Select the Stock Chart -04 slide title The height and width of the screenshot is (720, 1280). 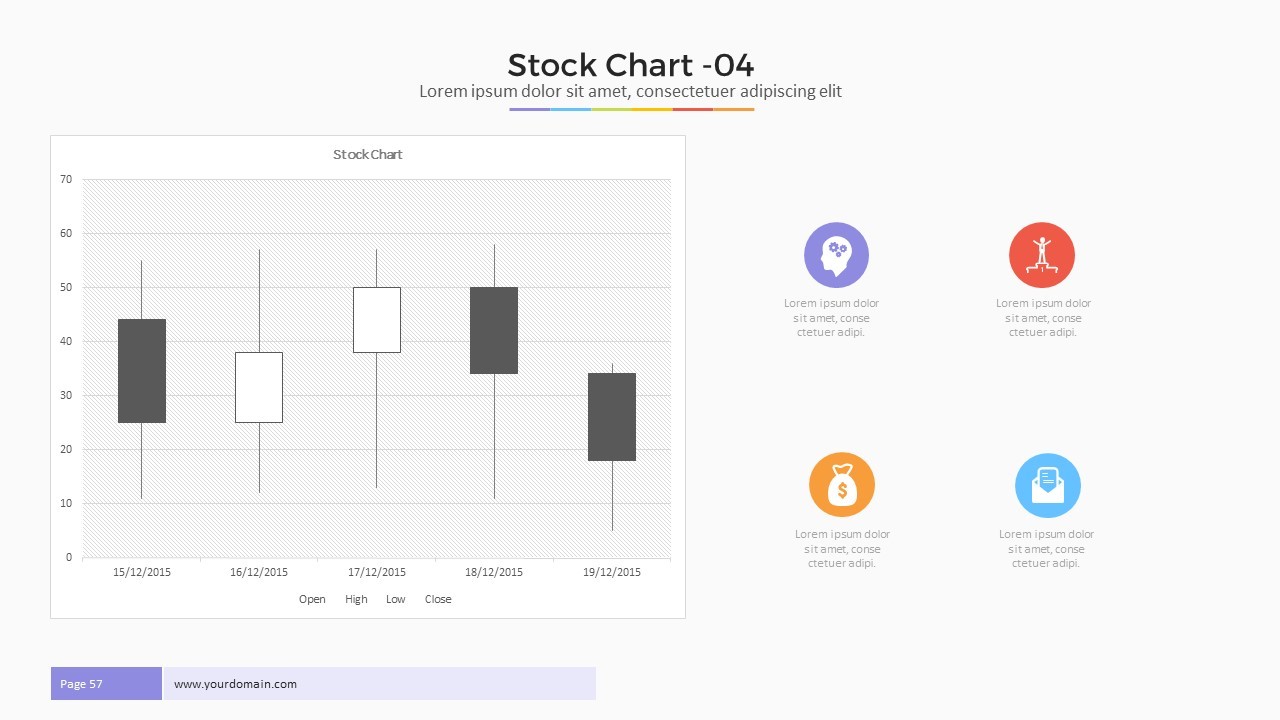click(x=630, y=65)
